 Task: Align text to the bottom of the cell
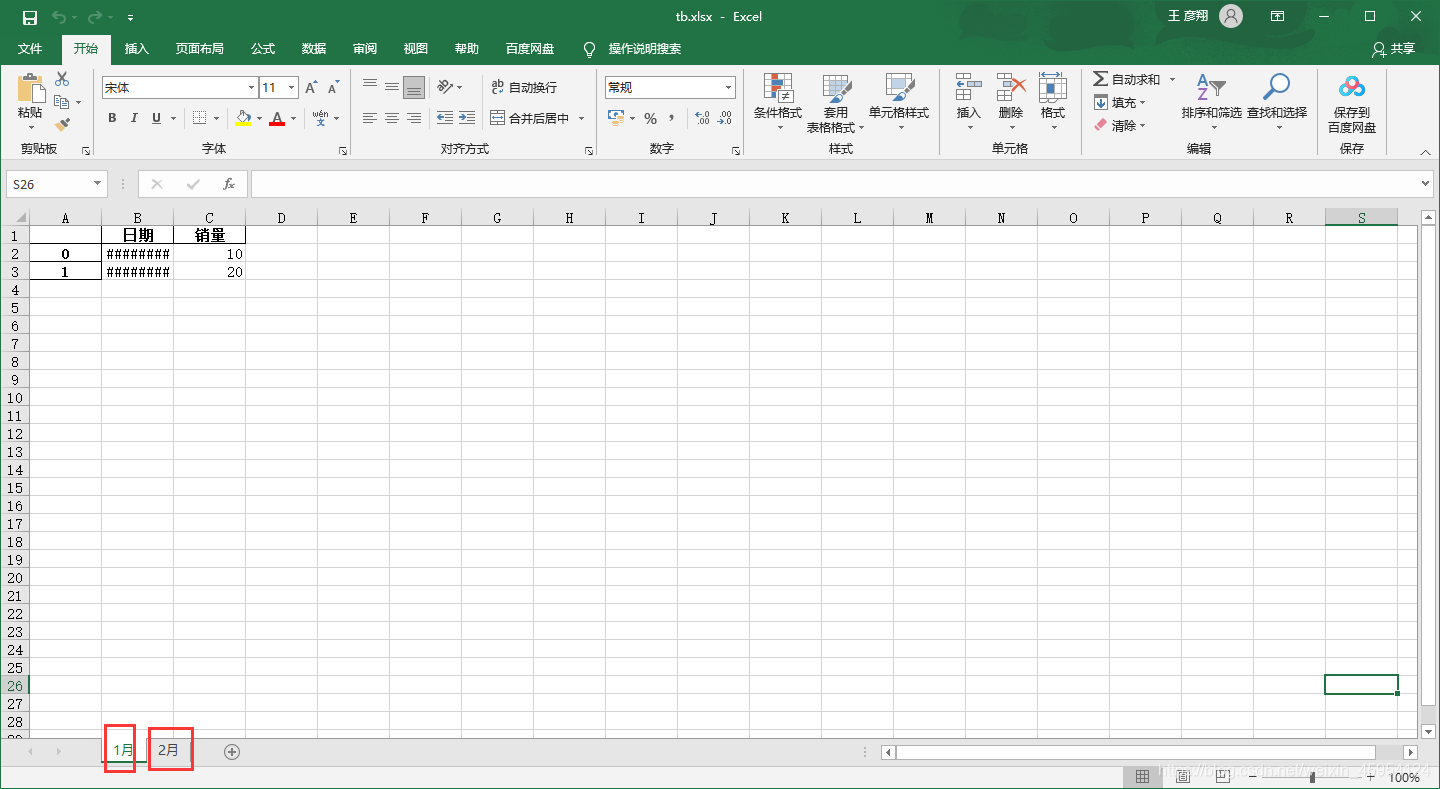(x=414, y=87)
